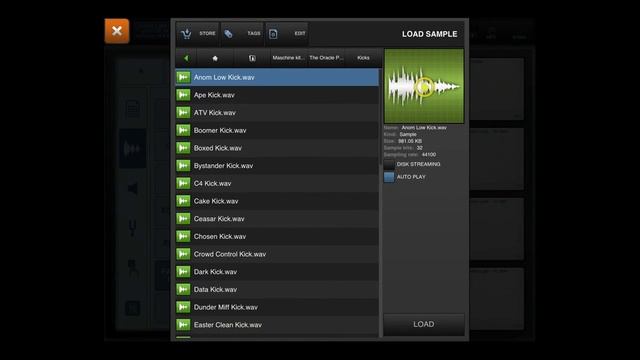Viewport: 640px width, 360px height.
Task: Click green sample icon beside Ape Kick.wav
Action: point(183,95)
